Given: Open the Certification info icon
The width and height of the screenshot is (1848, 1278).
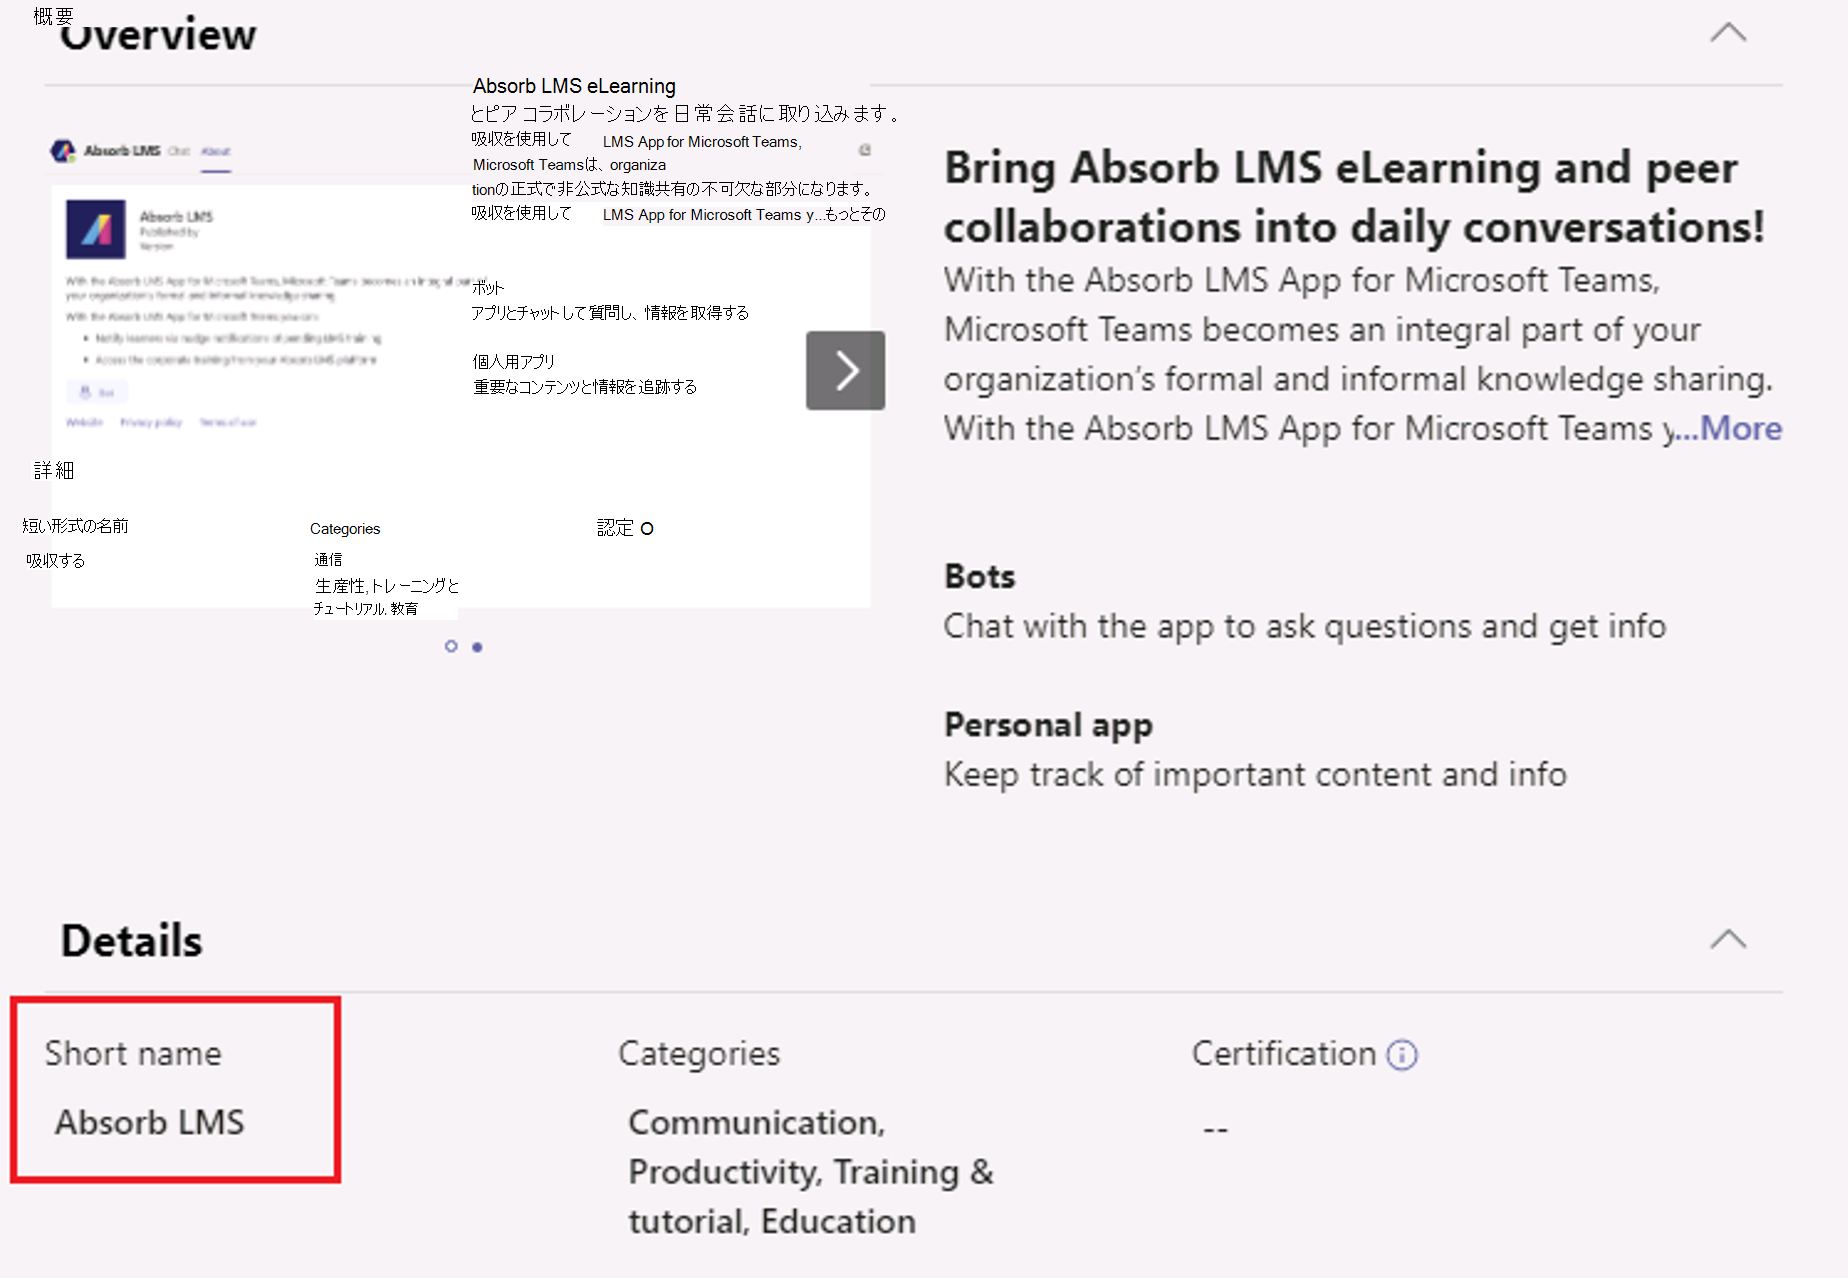Looking at the screenshot, I should (1402, 1055).
